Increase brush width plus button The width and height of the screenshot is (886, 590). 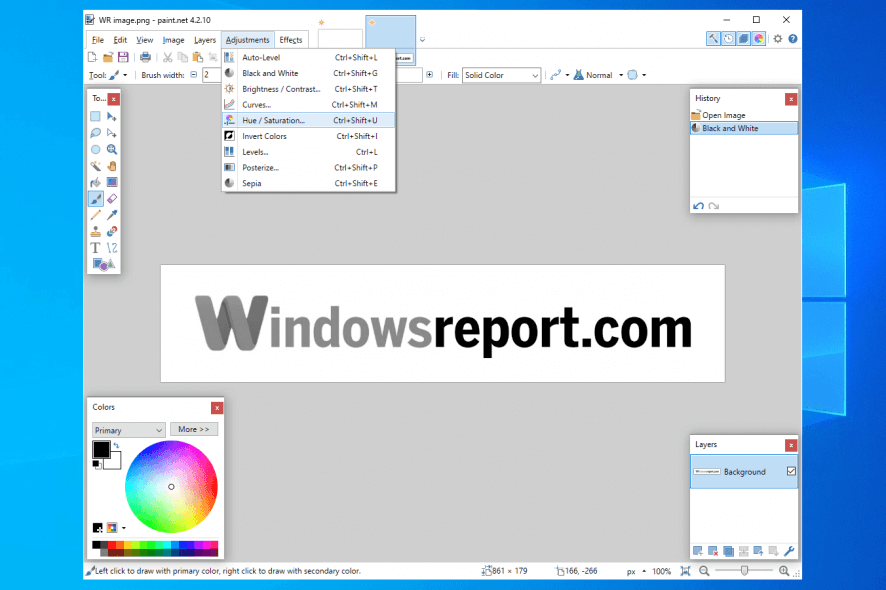click(x=430, y=75)
